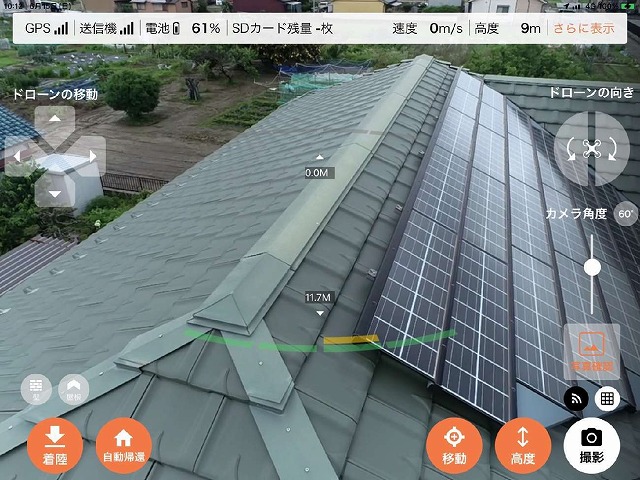Toggle the black wireless signal icon

pyautogui.click(x=576, y=399)
